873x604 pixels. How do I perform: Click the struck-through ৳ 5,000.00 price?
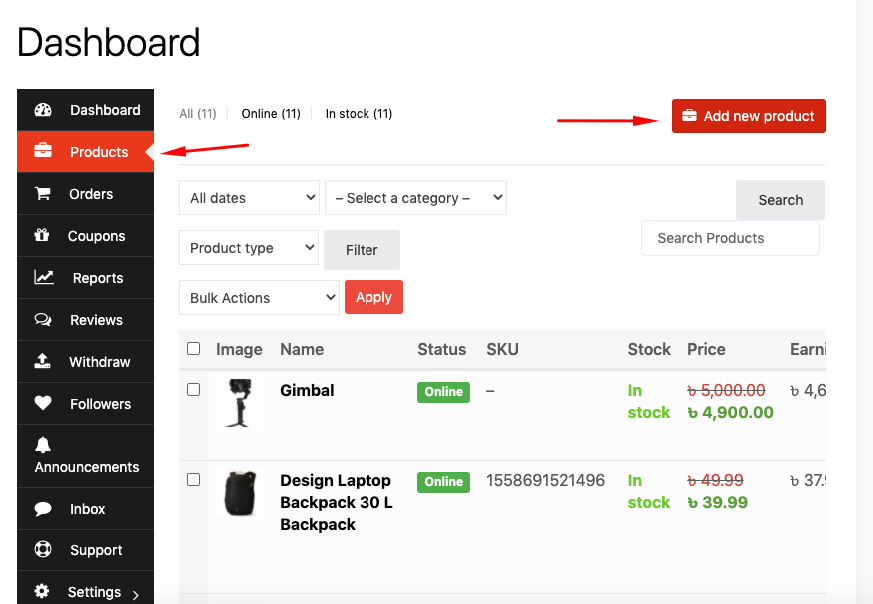(x=726, y=391)
